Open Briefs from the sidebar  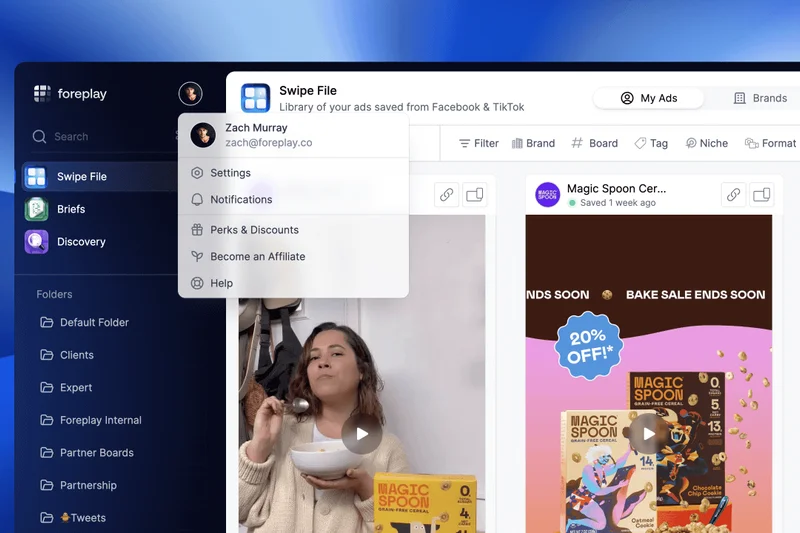click(x=71, y=209)
